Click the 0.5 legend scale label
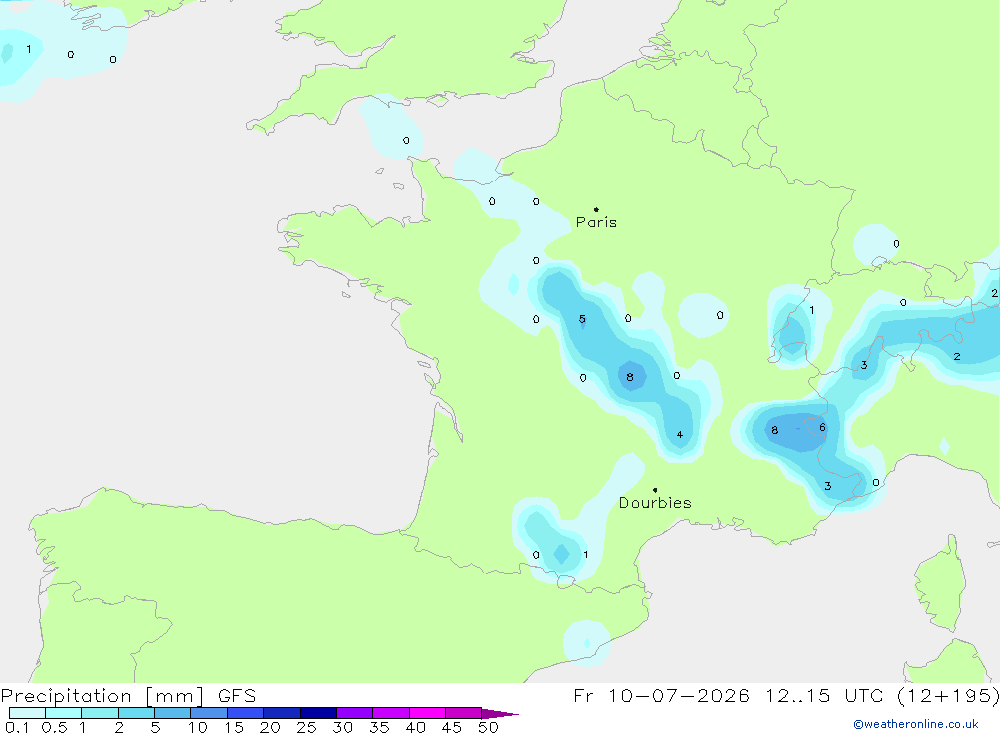Screen dimensions: 1000x733 click(x=54, y=727)
